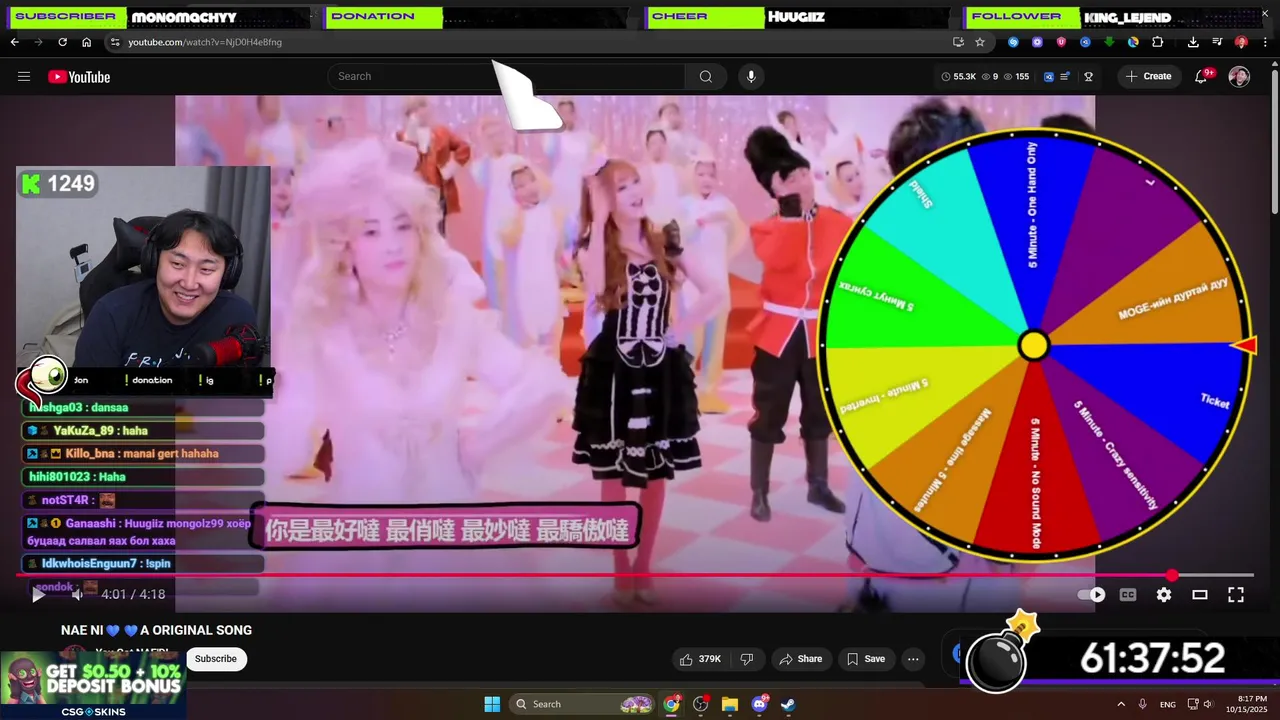Start voice search with the microphone

pos(751,76)
